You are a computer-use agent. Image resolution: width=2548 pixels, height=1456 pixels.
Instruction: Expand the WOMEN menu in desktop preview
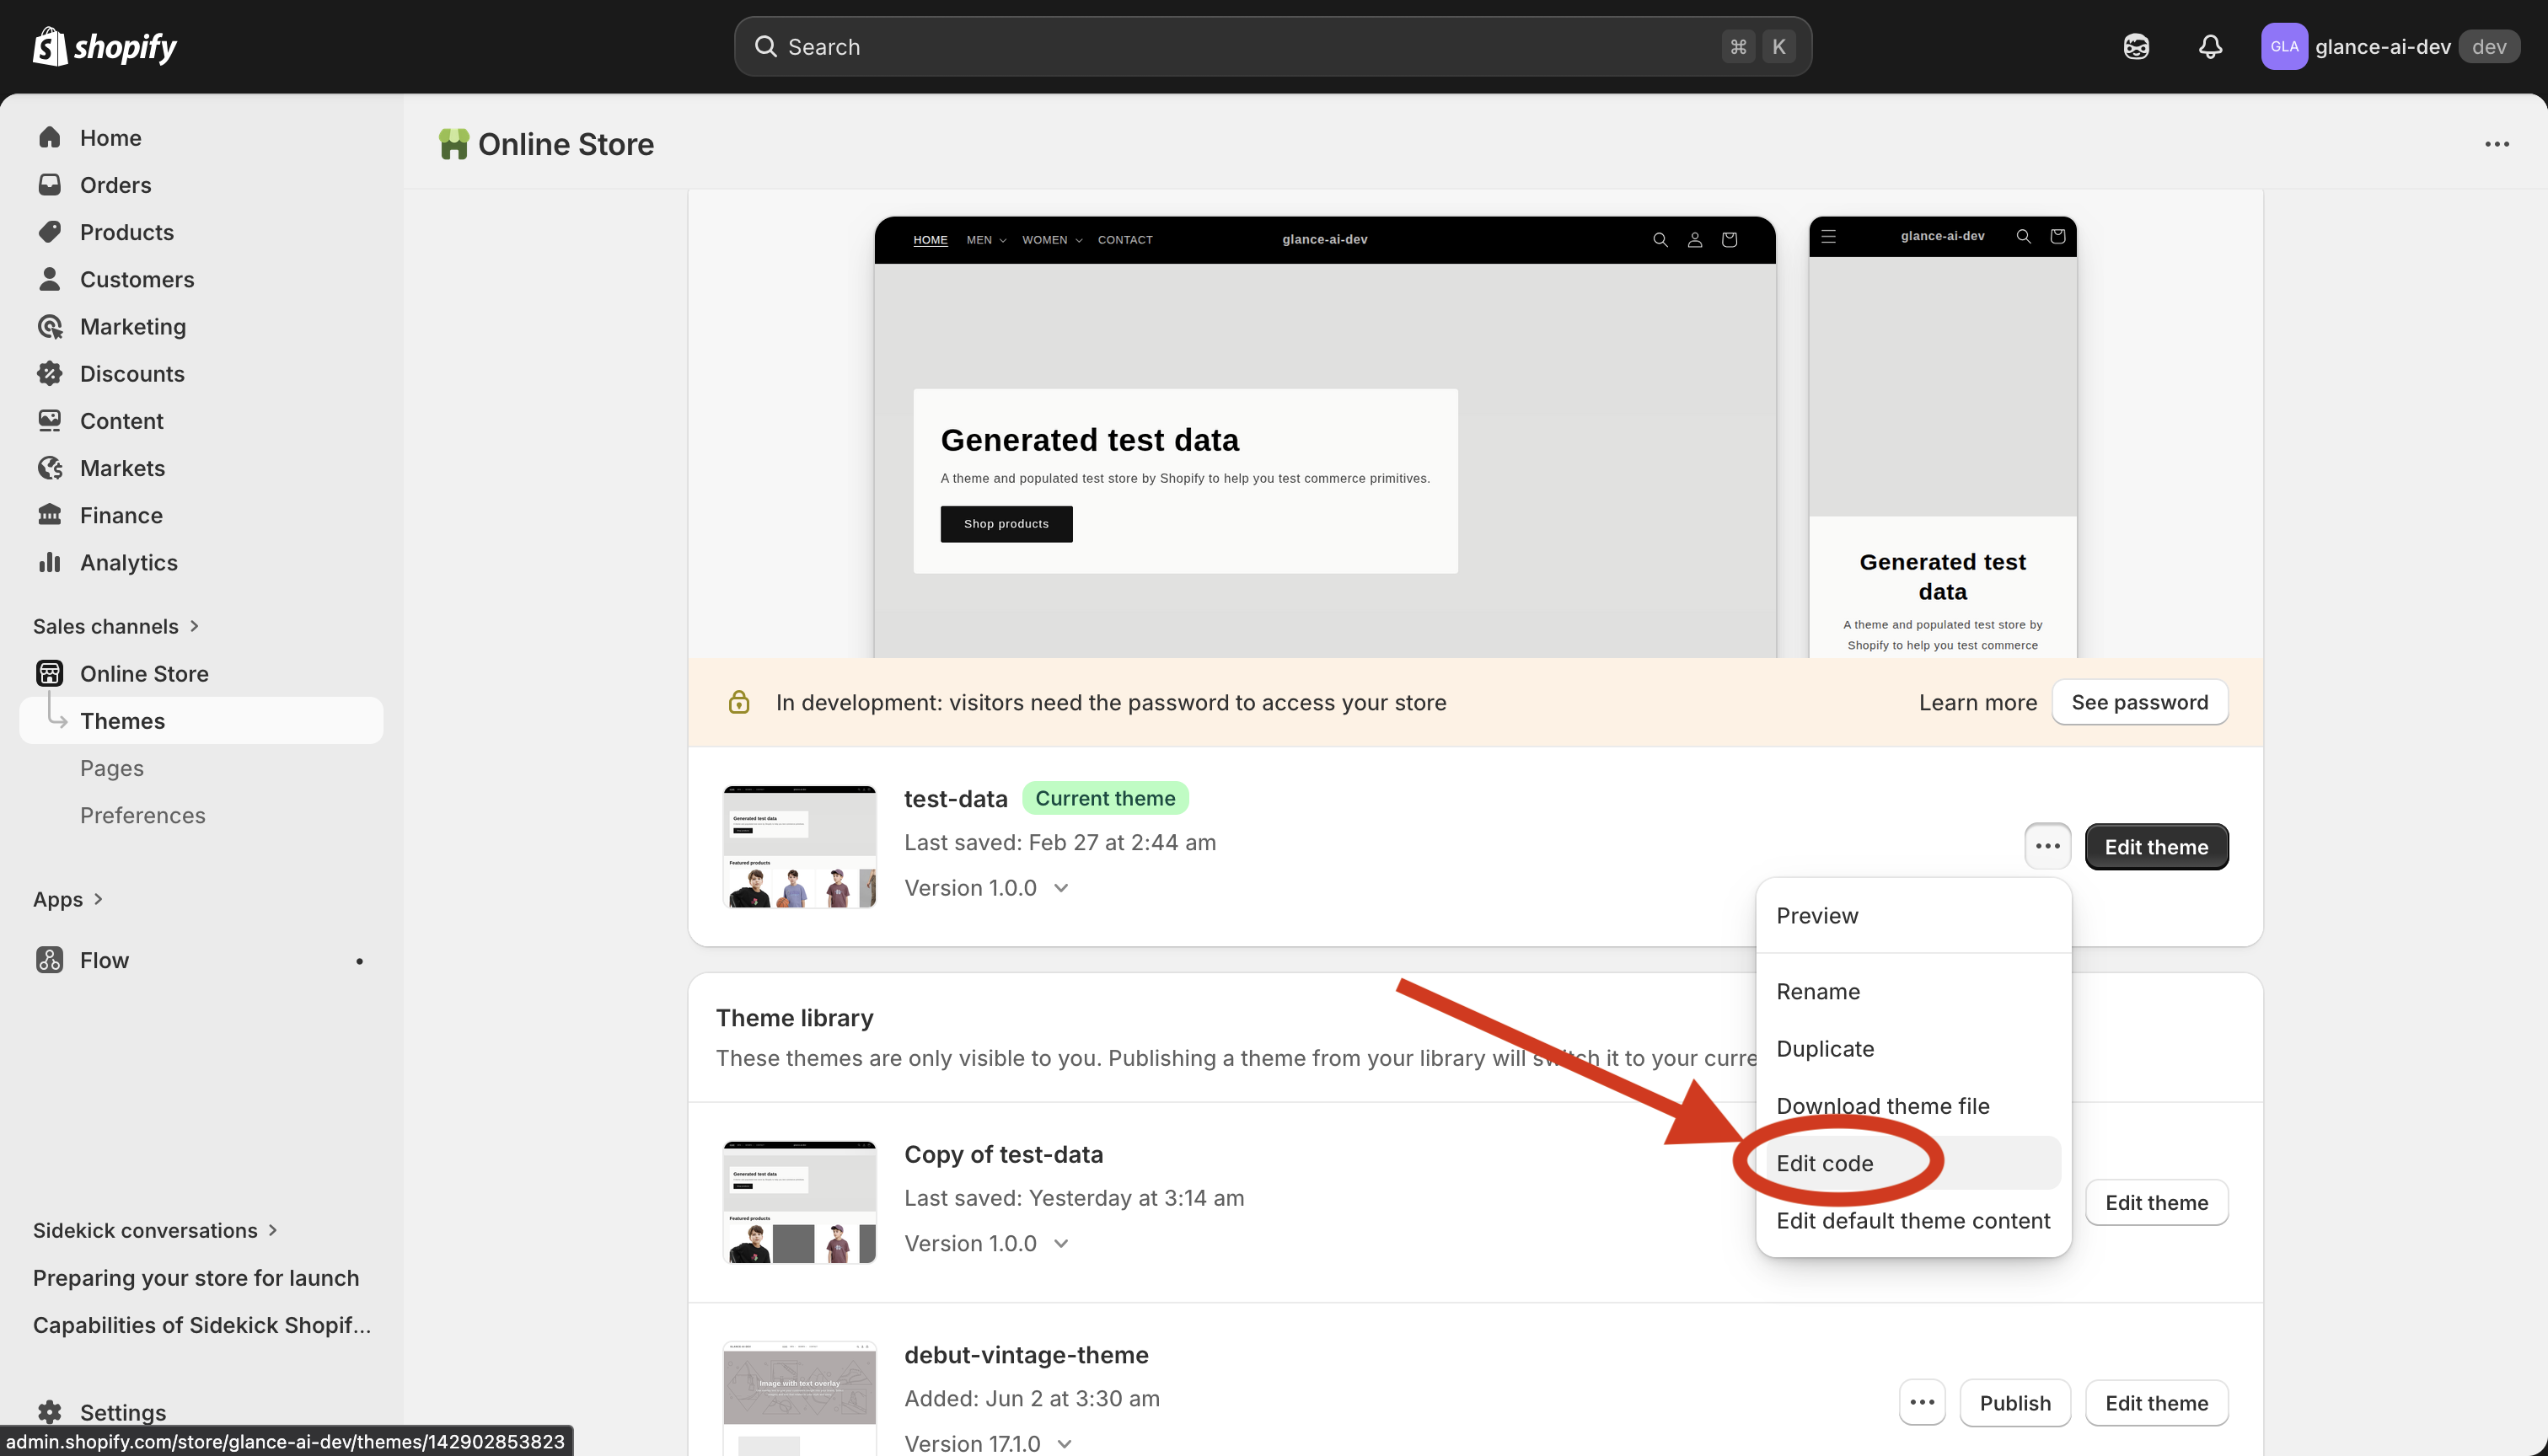point(1052,240)
